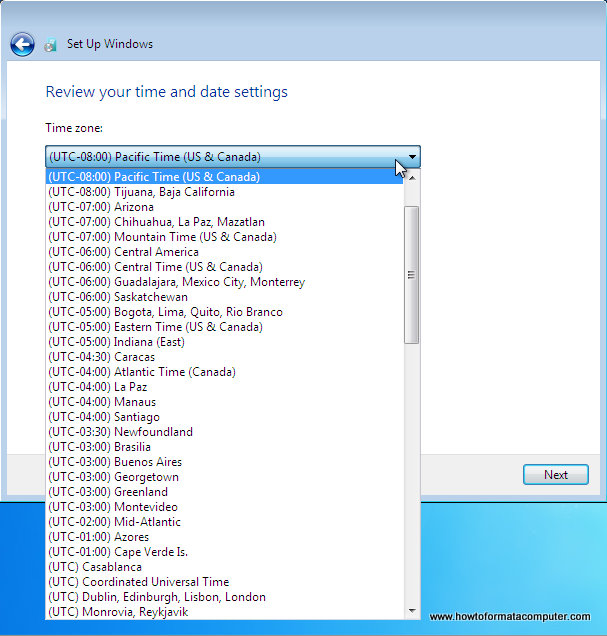Select the Brasilia time zone
Viewport: 607px width, 636px height.
pos(225,447)
